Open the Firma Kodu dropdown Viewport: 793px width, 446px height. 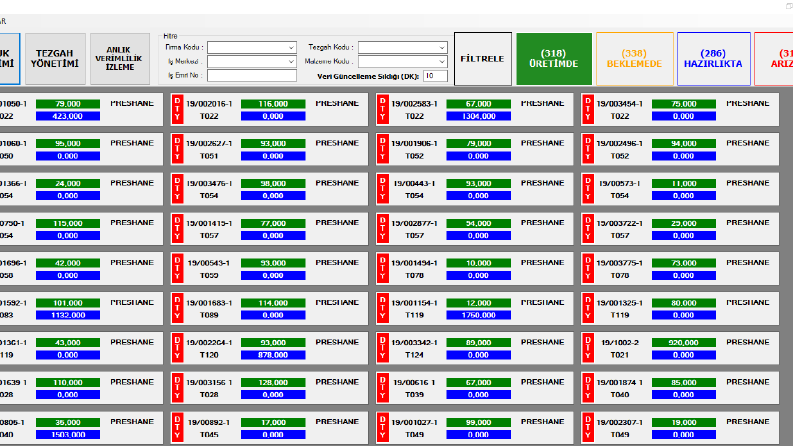point(252,48)
